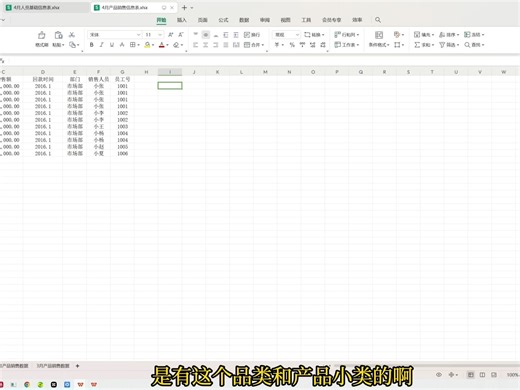This screenshot has height=390, width=520.
Task: Select the 3月 sheet tab
Action: pos(53,366)
